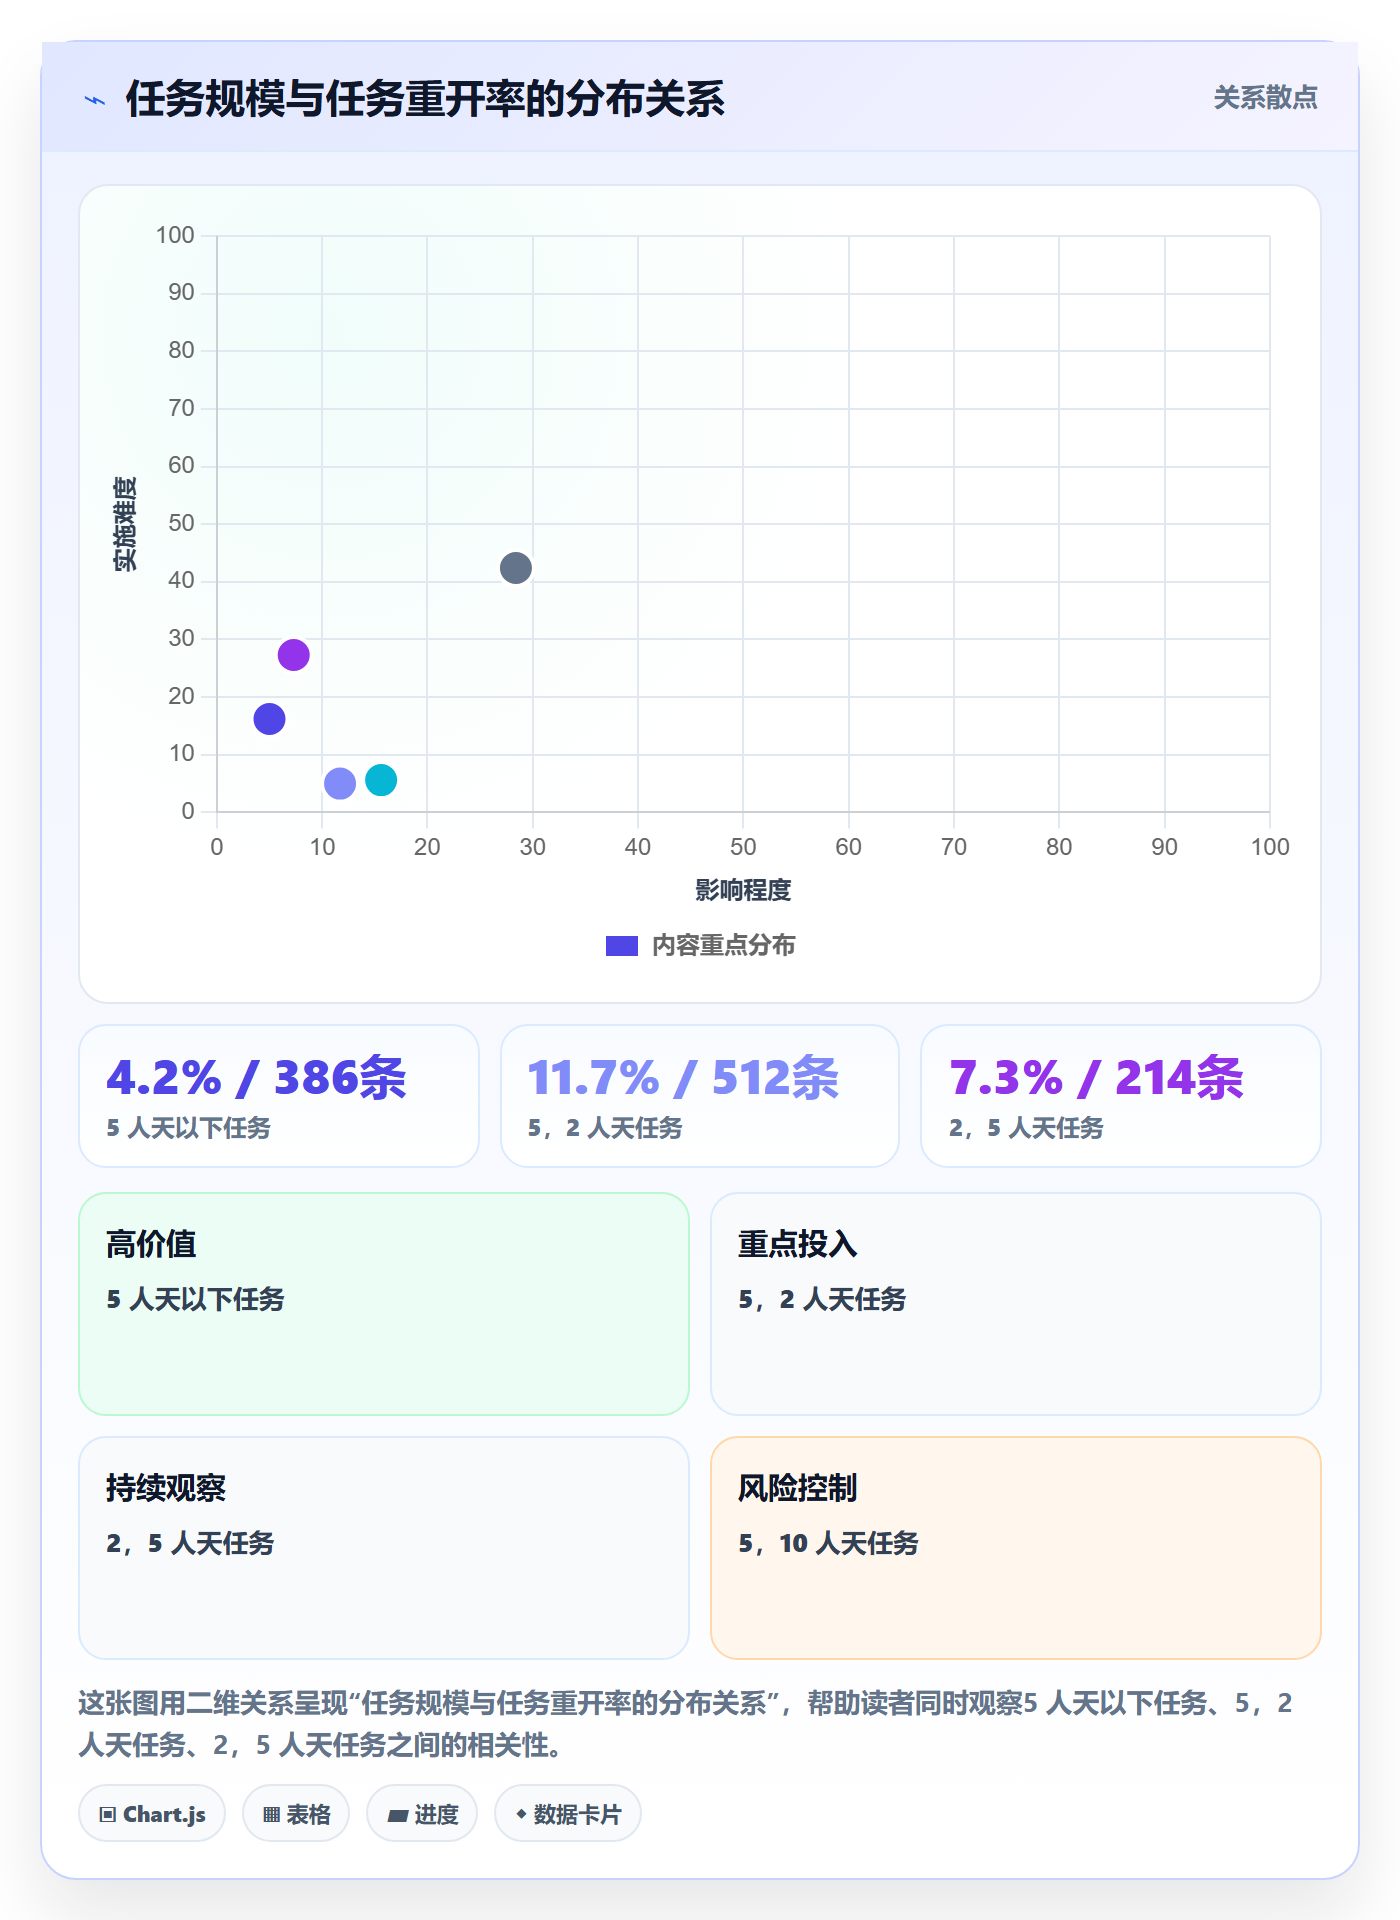Click the bar icon in 进度 chip
Image resolution: width=1400 pixels, height=1920 pixels.
point(398,1816)
